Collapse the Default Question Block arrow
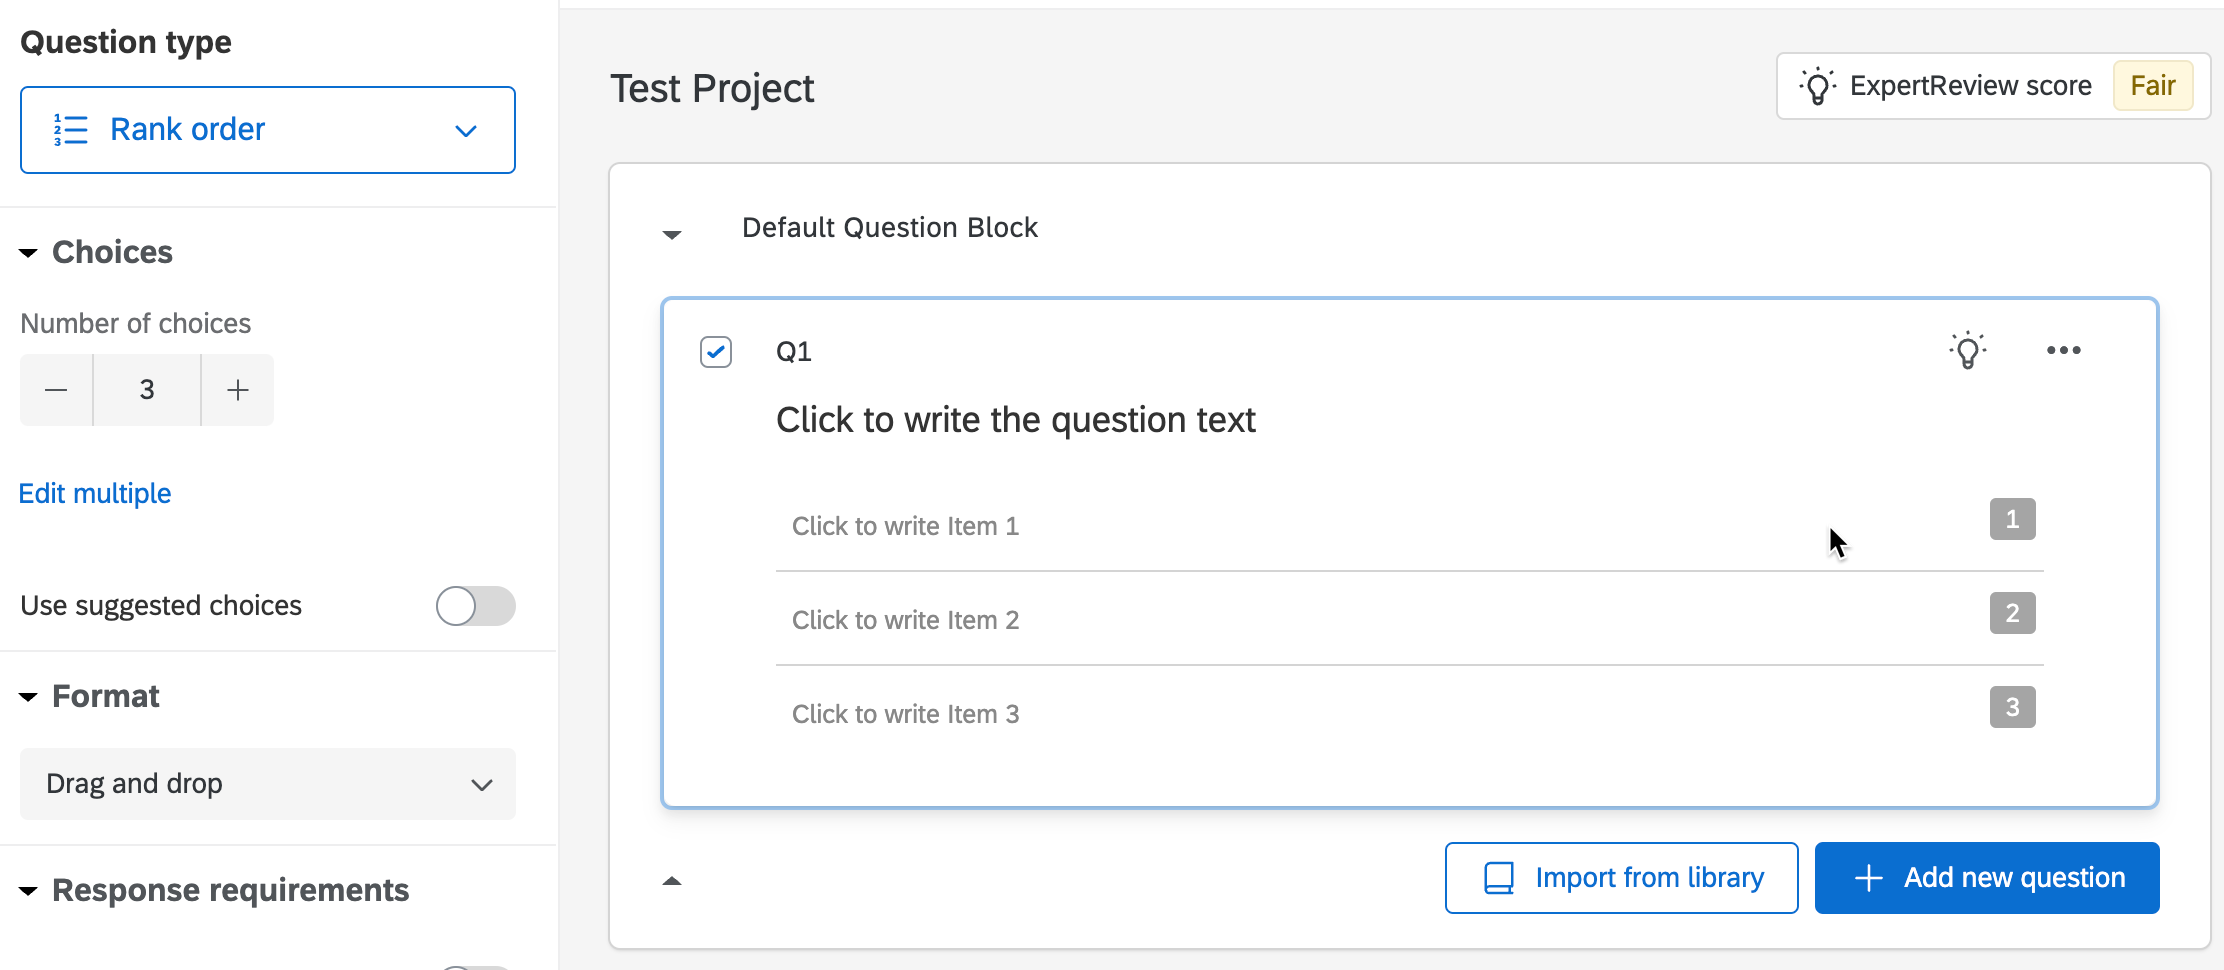 pos(672,234)
